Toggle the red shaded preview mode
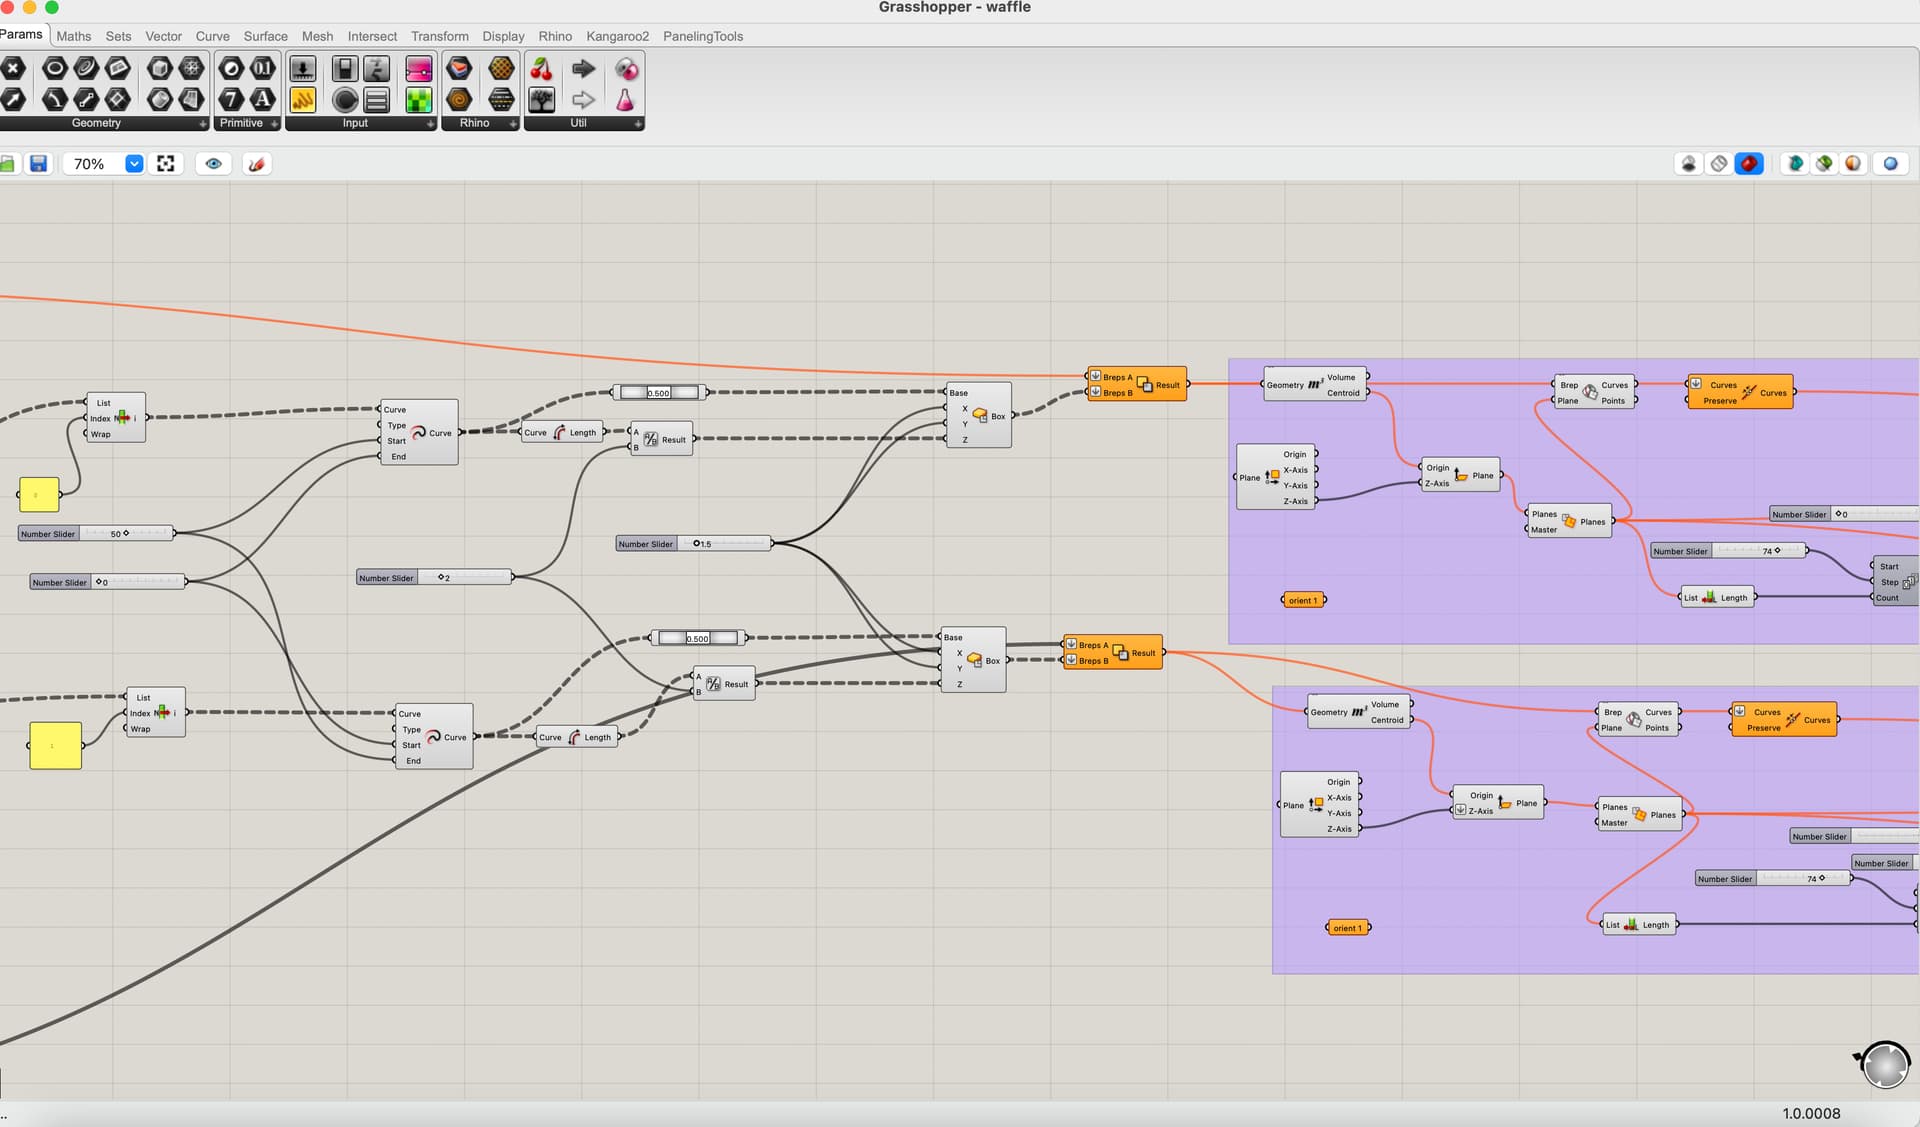This screenshot has height=1127, width=1920. click(x=1749, y=164)
